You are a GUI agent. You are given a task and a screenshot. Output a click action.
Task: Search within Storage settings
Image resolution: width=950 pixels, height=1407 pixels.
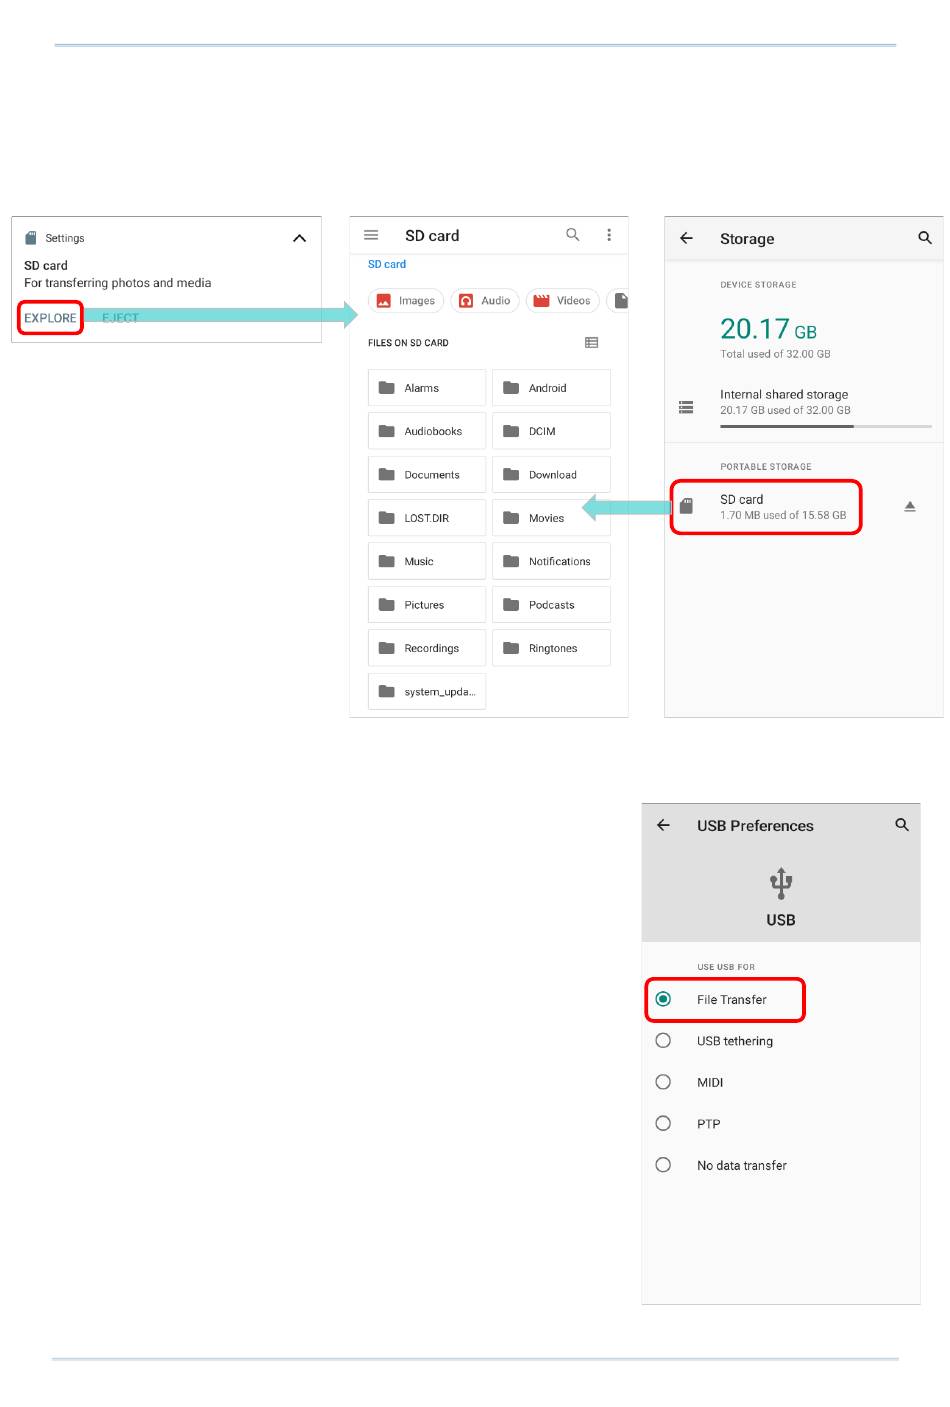tap(925, 238)
